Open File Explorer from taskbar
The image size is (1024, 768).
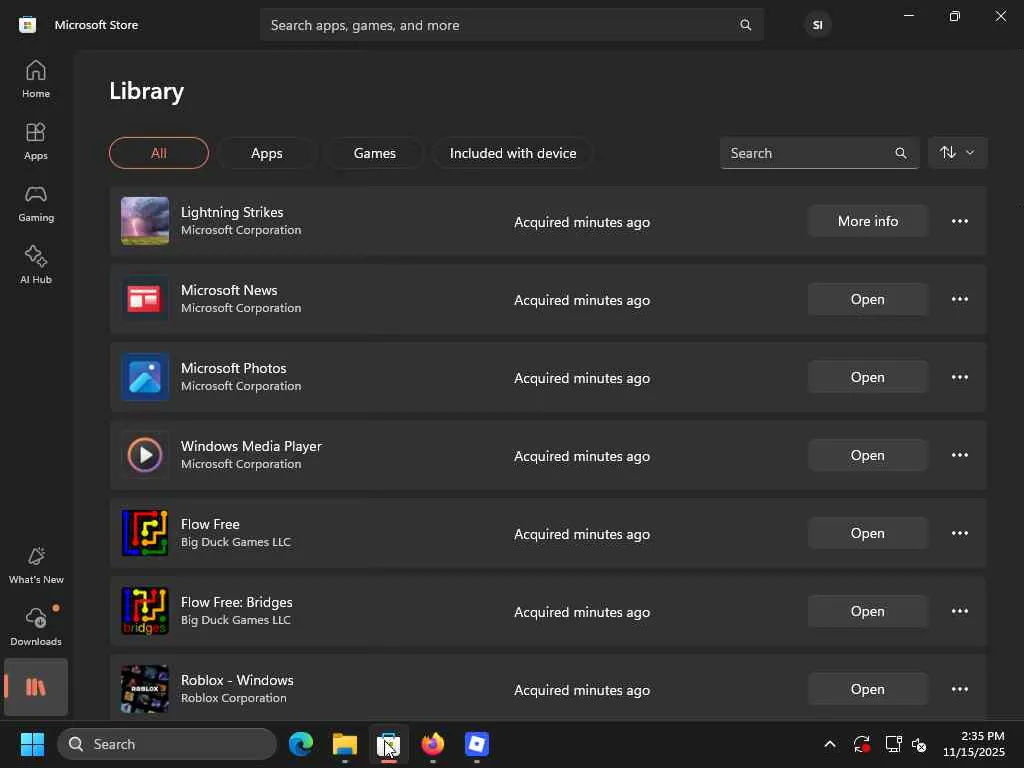(x=345, y=744)
